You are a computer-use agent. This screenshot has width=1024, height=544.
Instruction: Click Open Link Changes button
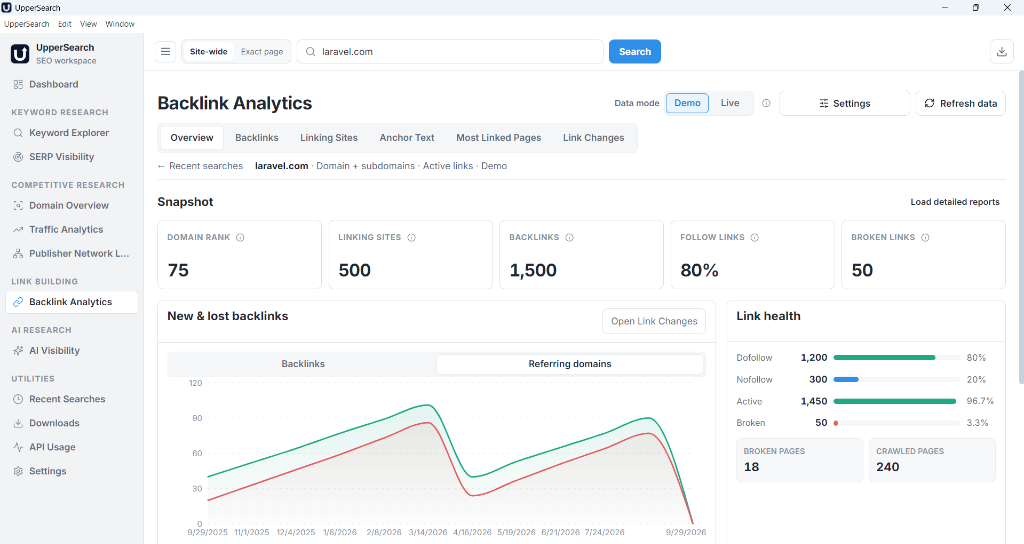click(654, 321)
